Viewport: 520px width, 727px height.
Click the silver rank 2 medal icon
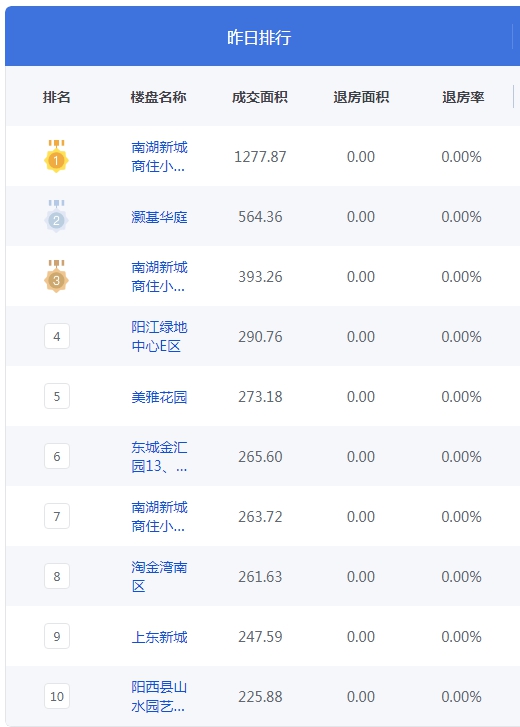click(57, 217)
